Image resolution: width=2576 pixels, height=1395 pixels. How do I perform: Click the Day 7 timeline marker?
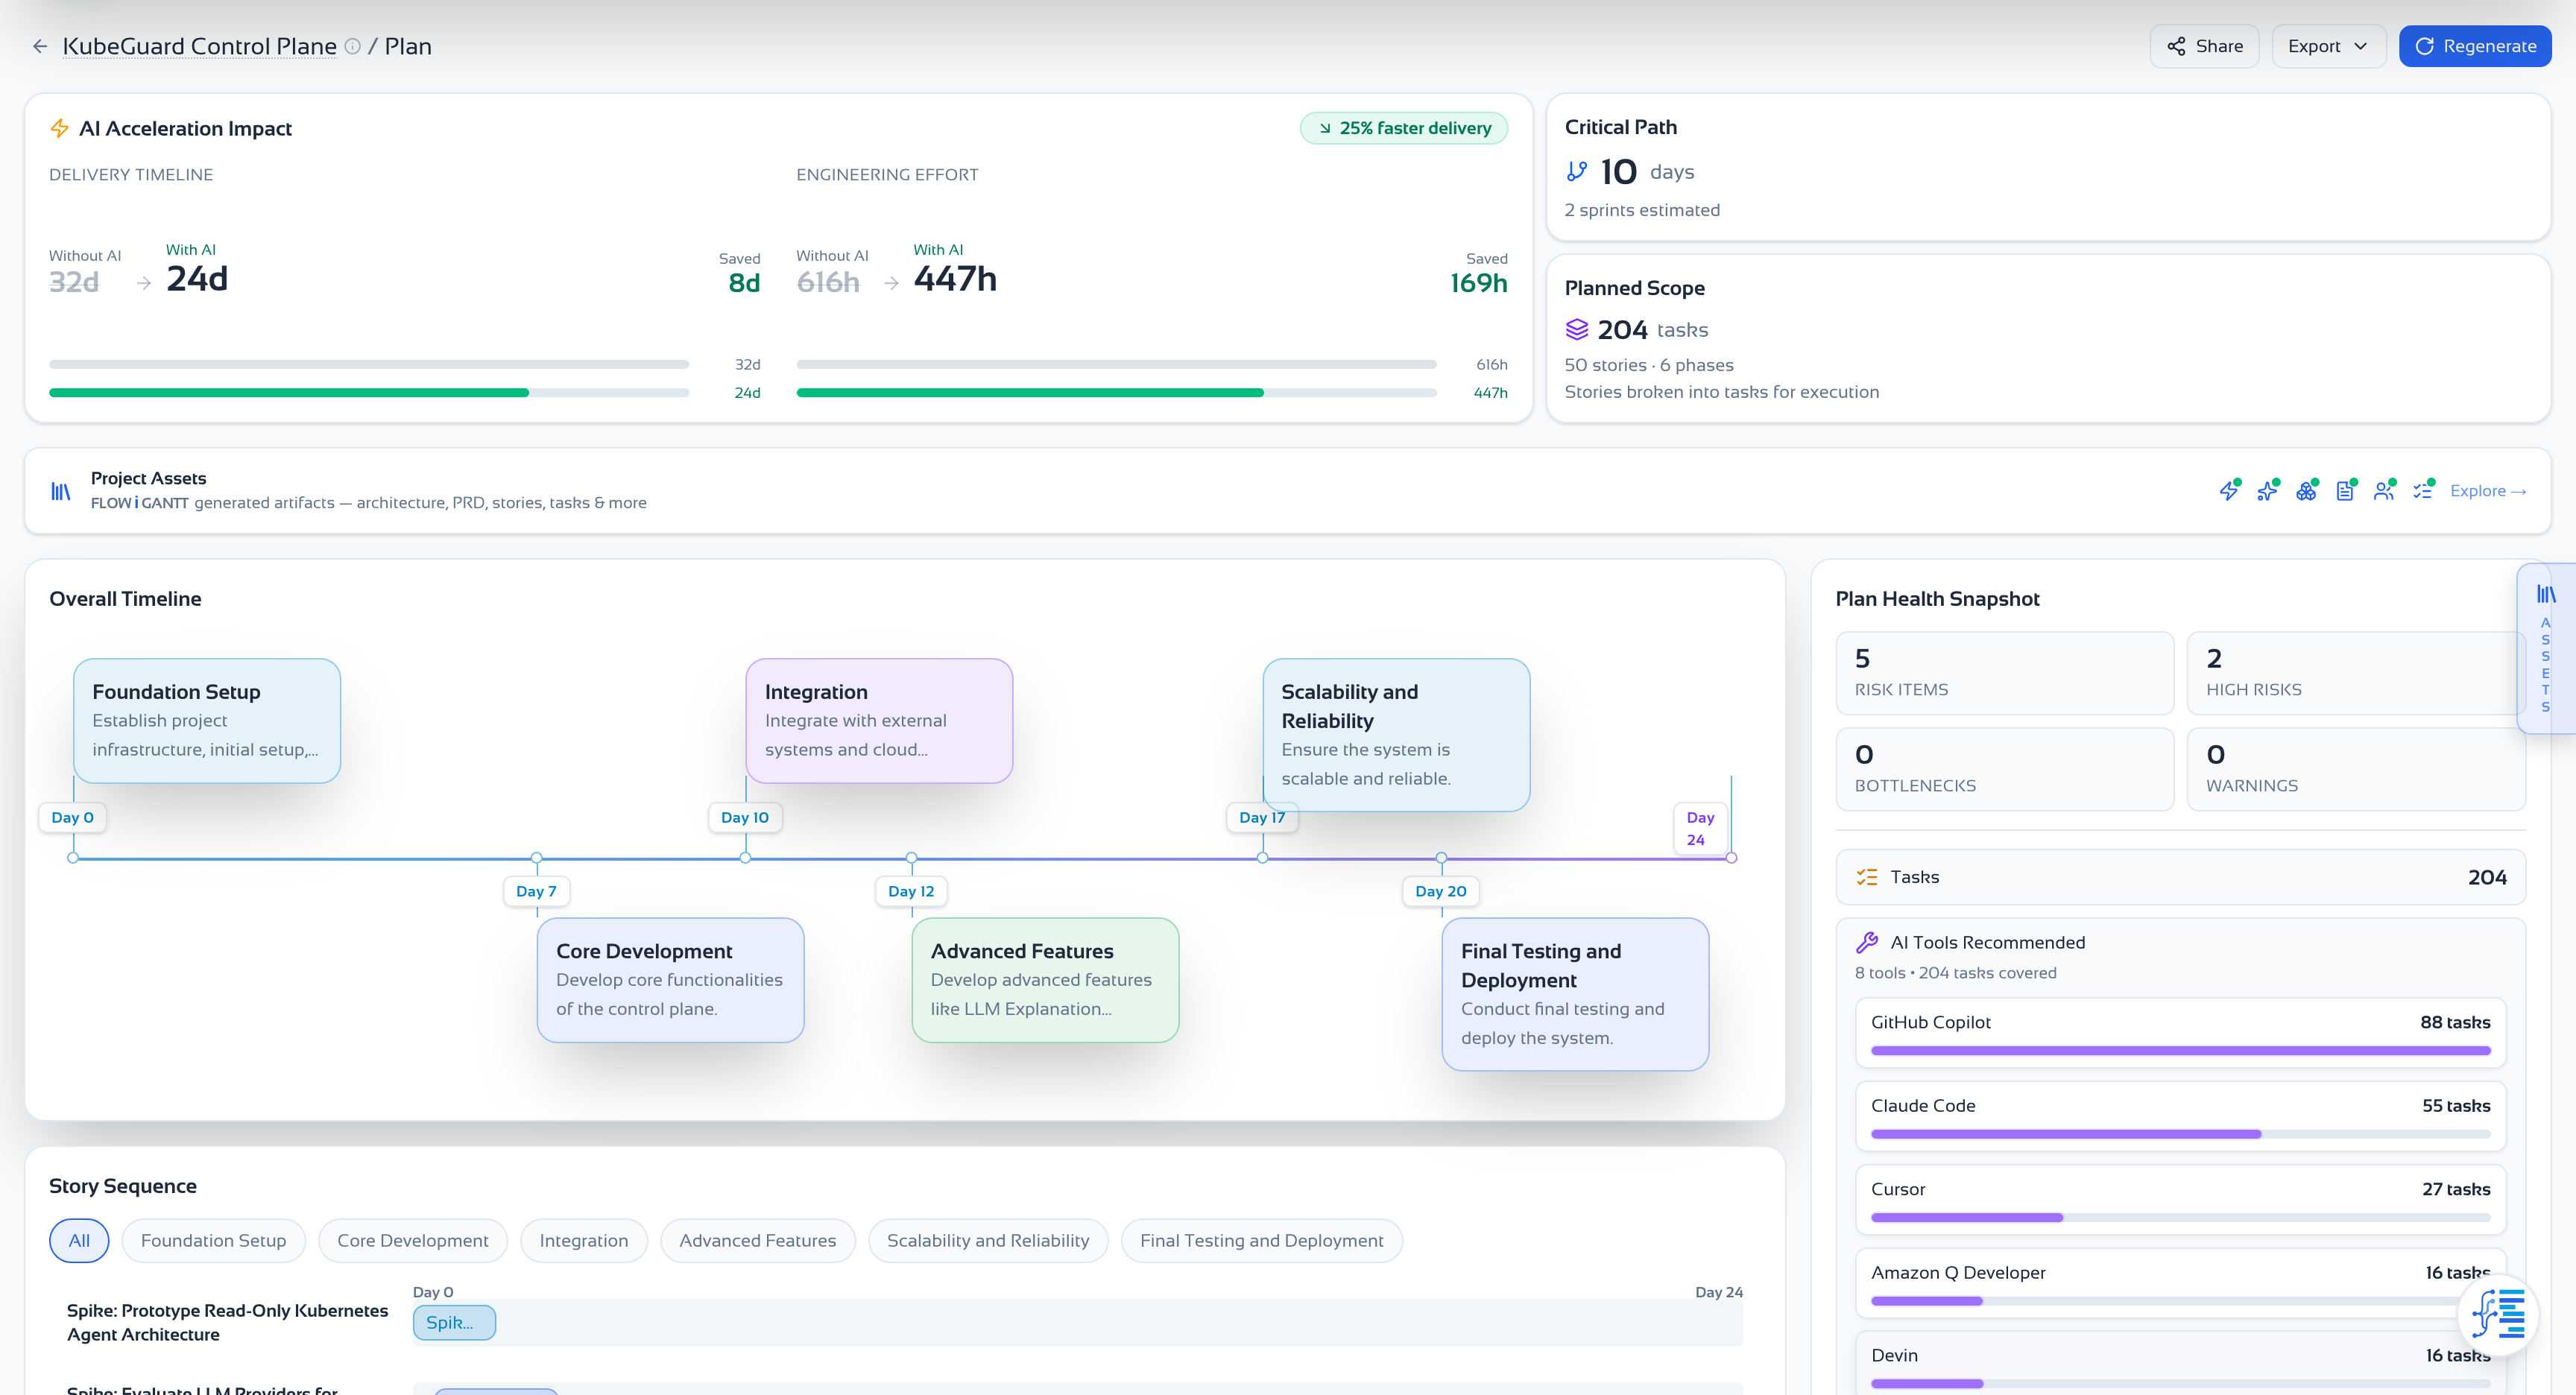point(536,891)
